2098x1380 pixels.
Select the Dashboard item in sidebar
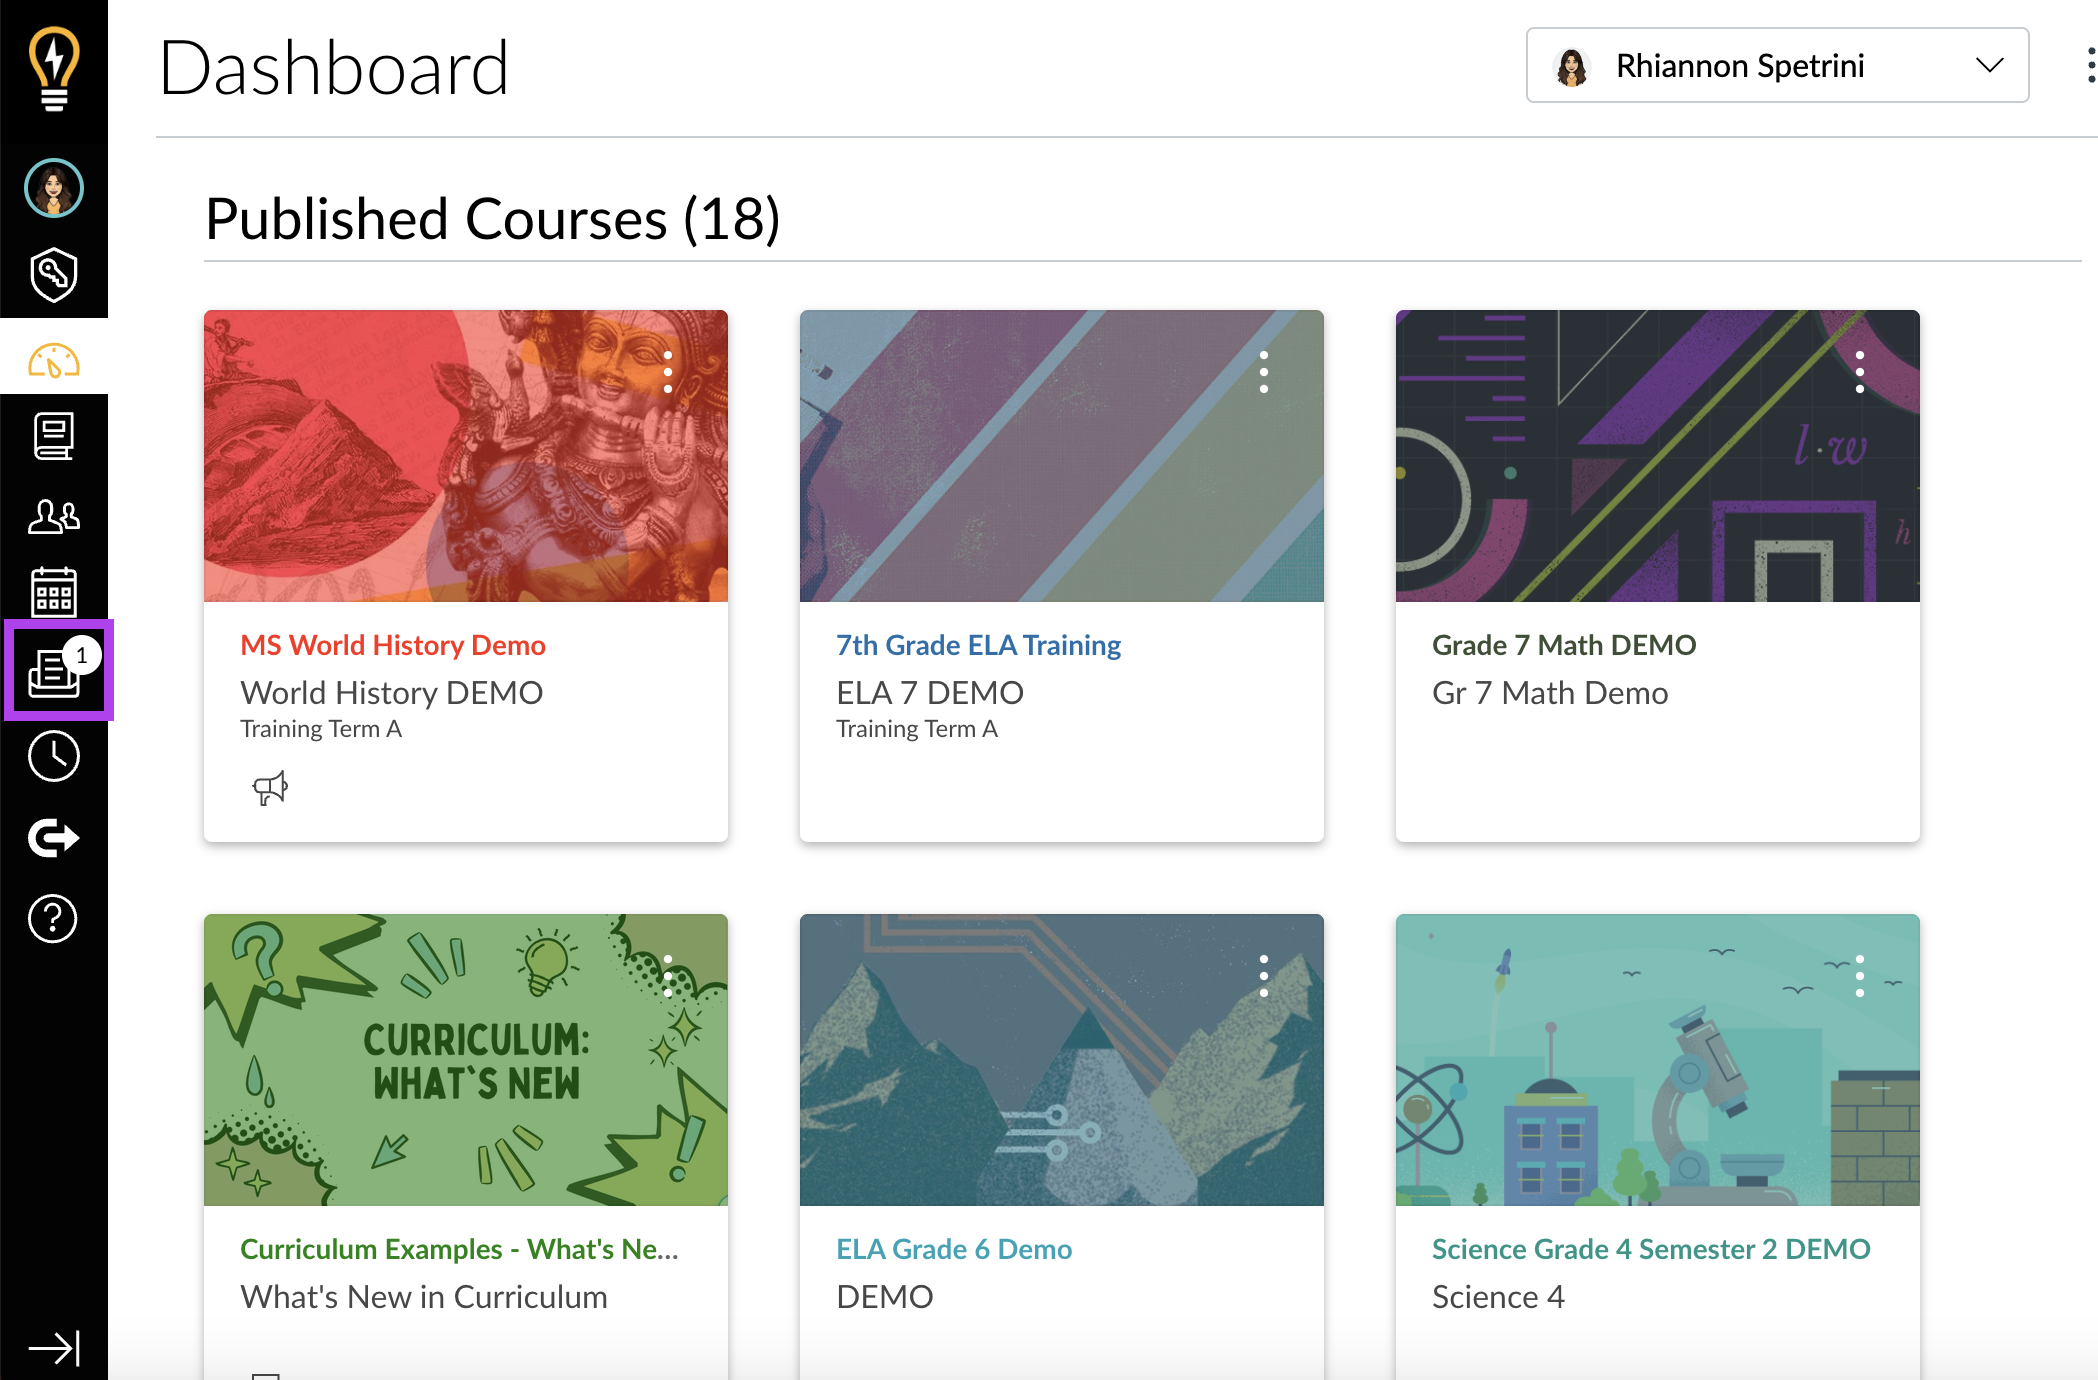[54, 360]
